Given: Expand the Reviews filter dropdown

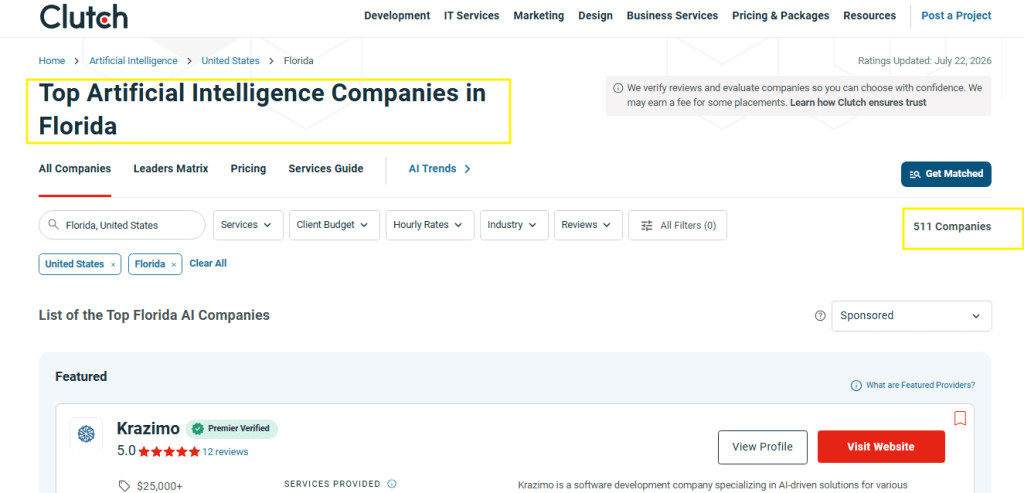Looking at the screenshot, I should tap(588, 225).
